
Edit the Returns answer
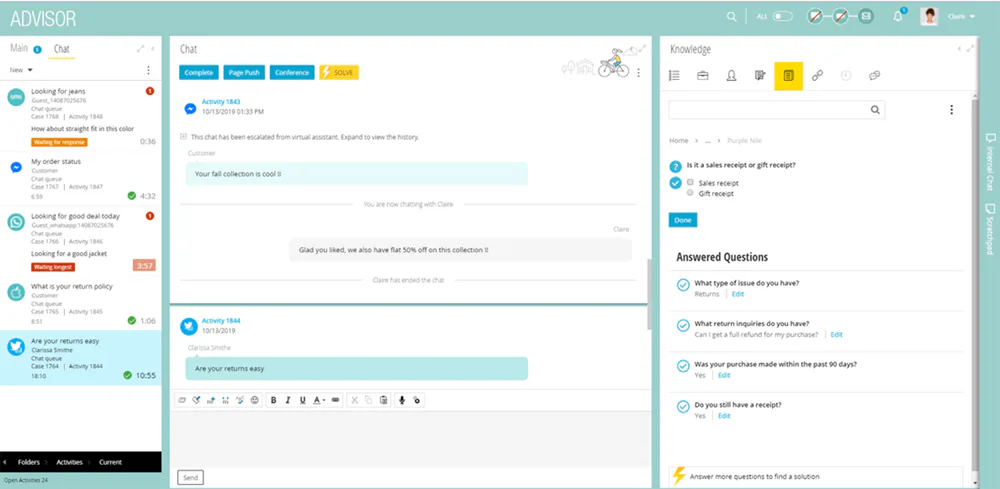737,294
